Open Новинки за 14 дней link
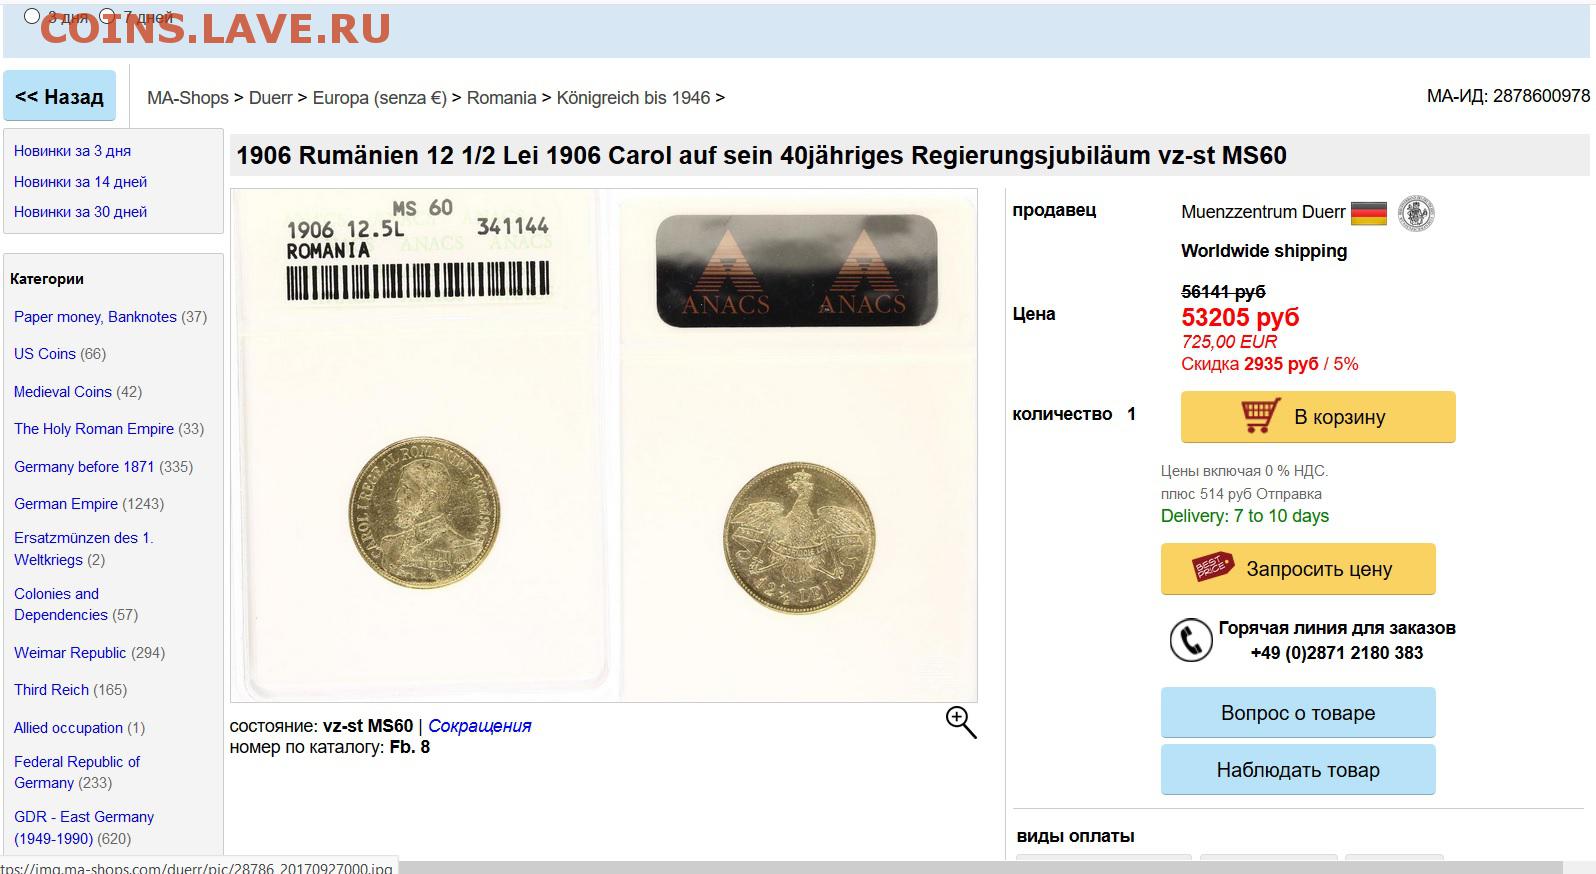The width and height of the screenshot is (1596, 874). coord(80,182)
